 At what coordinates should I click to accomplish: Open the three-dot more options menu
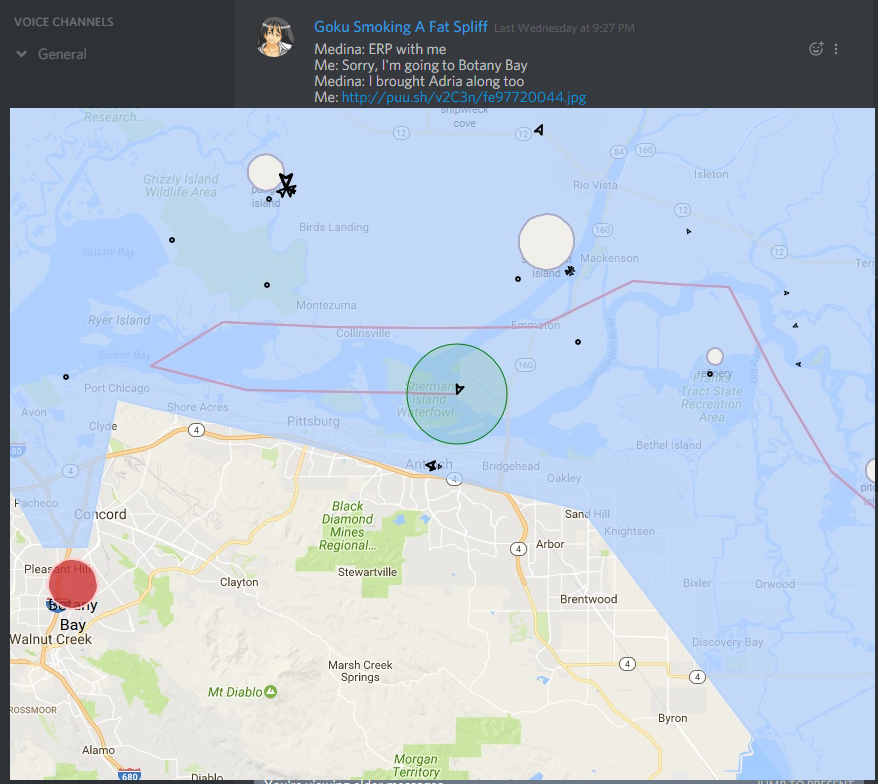[836, 48]
